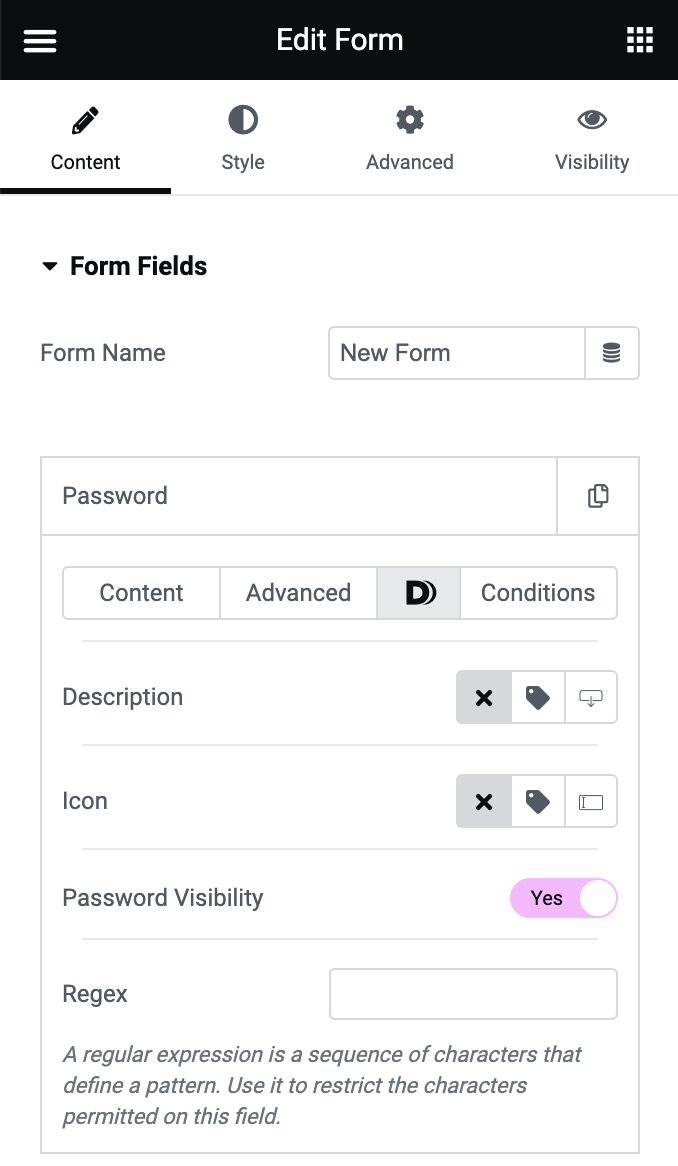The image size is (678, 1166).
Task: Switch to Advanced via the gear icon
Action: coord(409,138)
